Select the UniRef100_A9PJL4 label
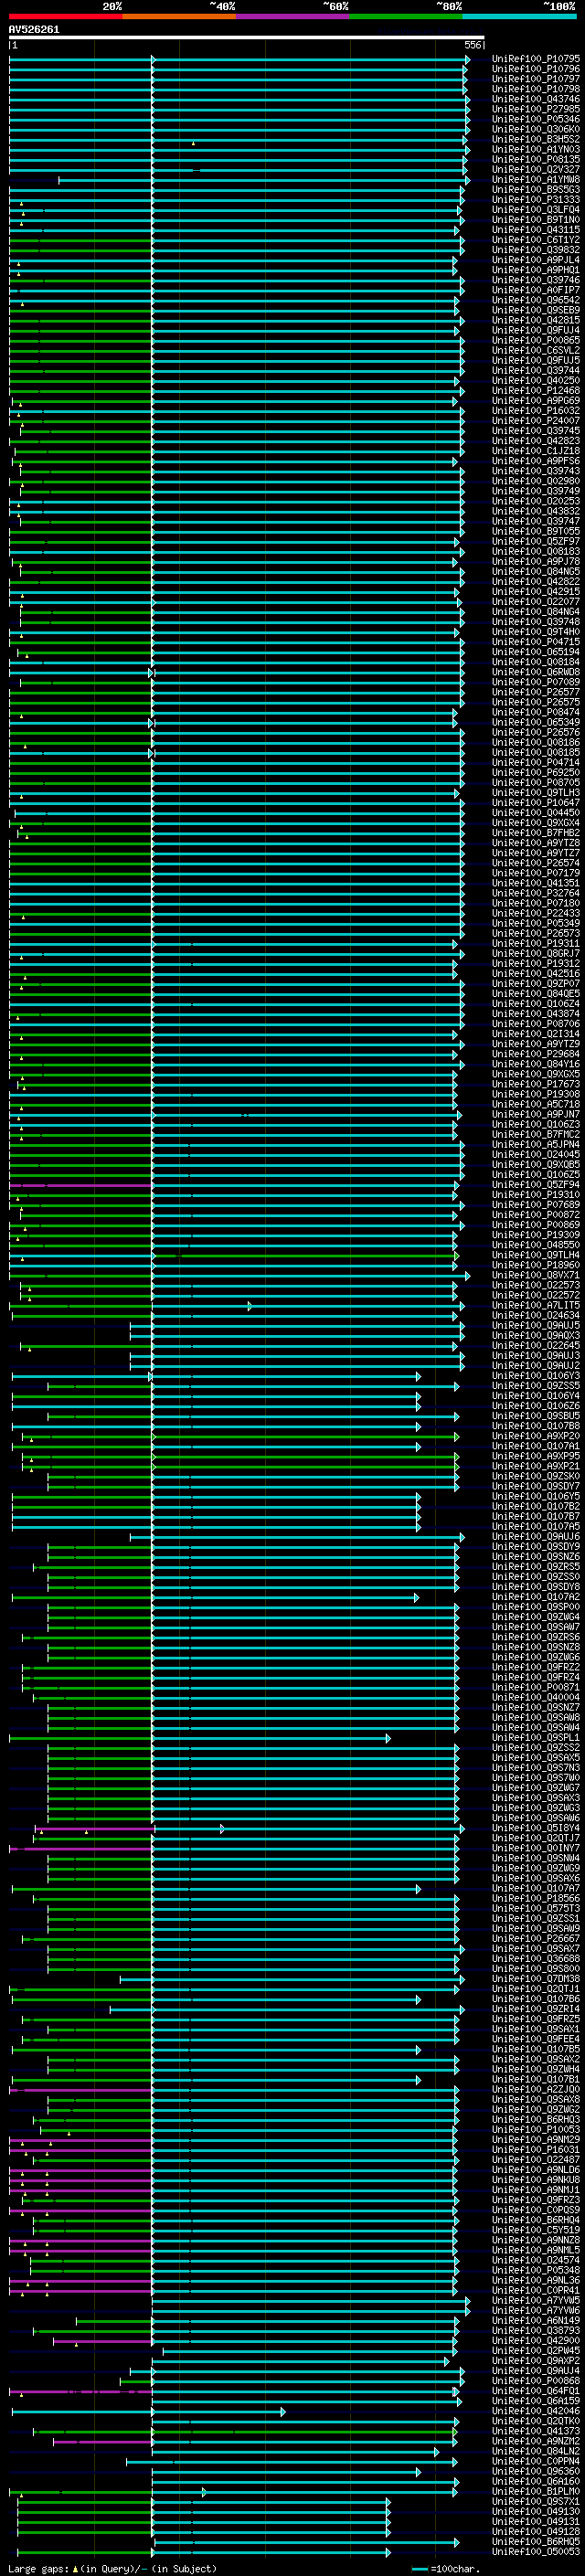The width and height of the screenshot is (585, 2576). click(x=536, y=260)
